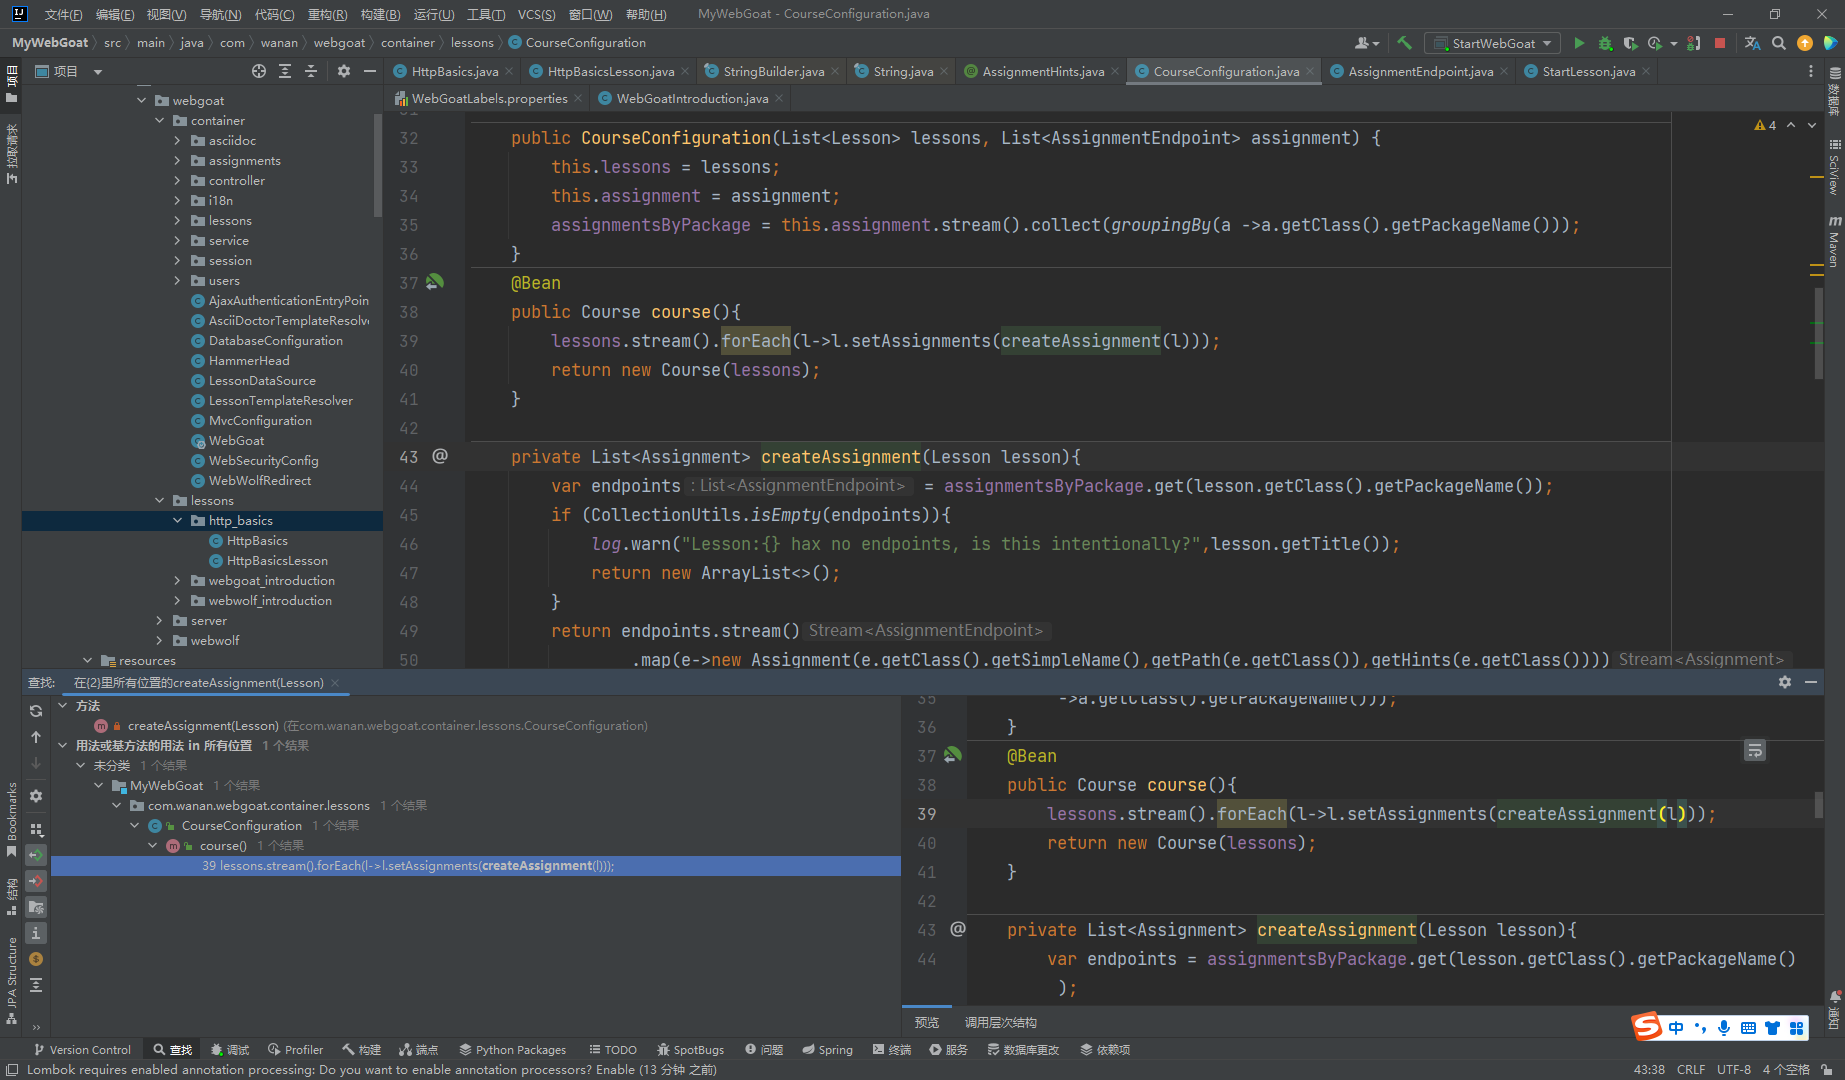Click the red Stop square button
This screenshot has width=1845, height=1080.
point(1720,43)
